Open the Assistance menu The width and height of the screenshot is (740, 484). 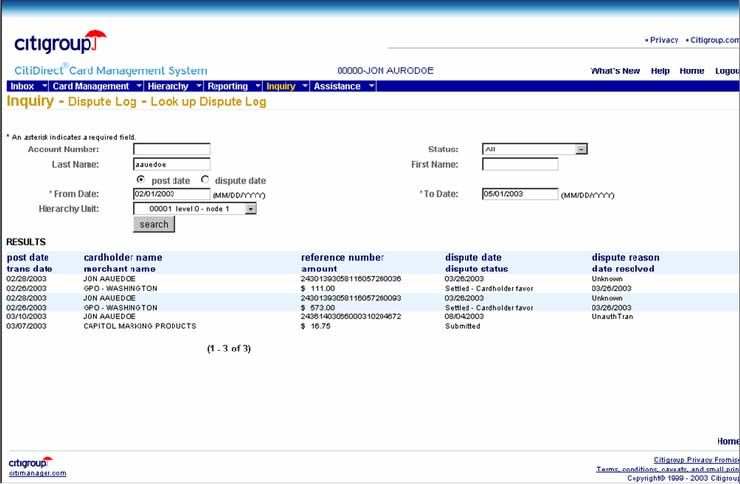[x=337, y=86]
